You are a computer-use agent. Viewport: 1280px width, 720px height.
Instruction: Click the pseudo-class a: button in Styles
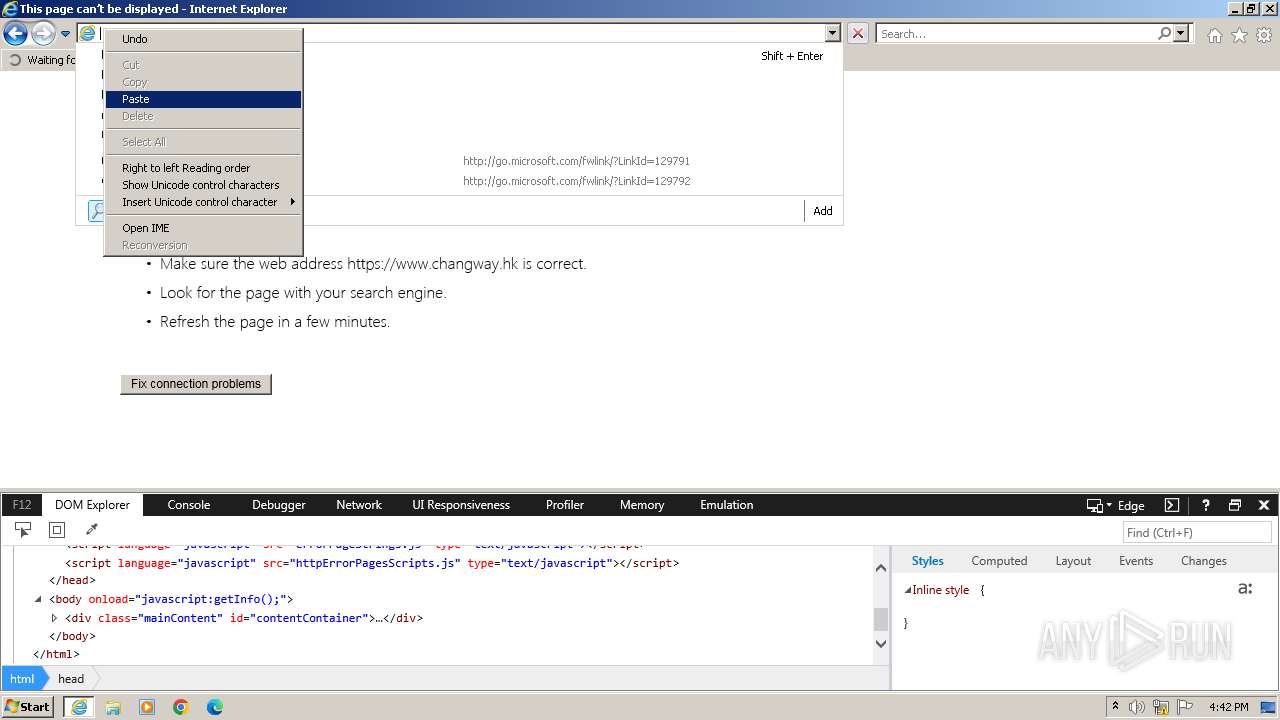click(1245, 589)
